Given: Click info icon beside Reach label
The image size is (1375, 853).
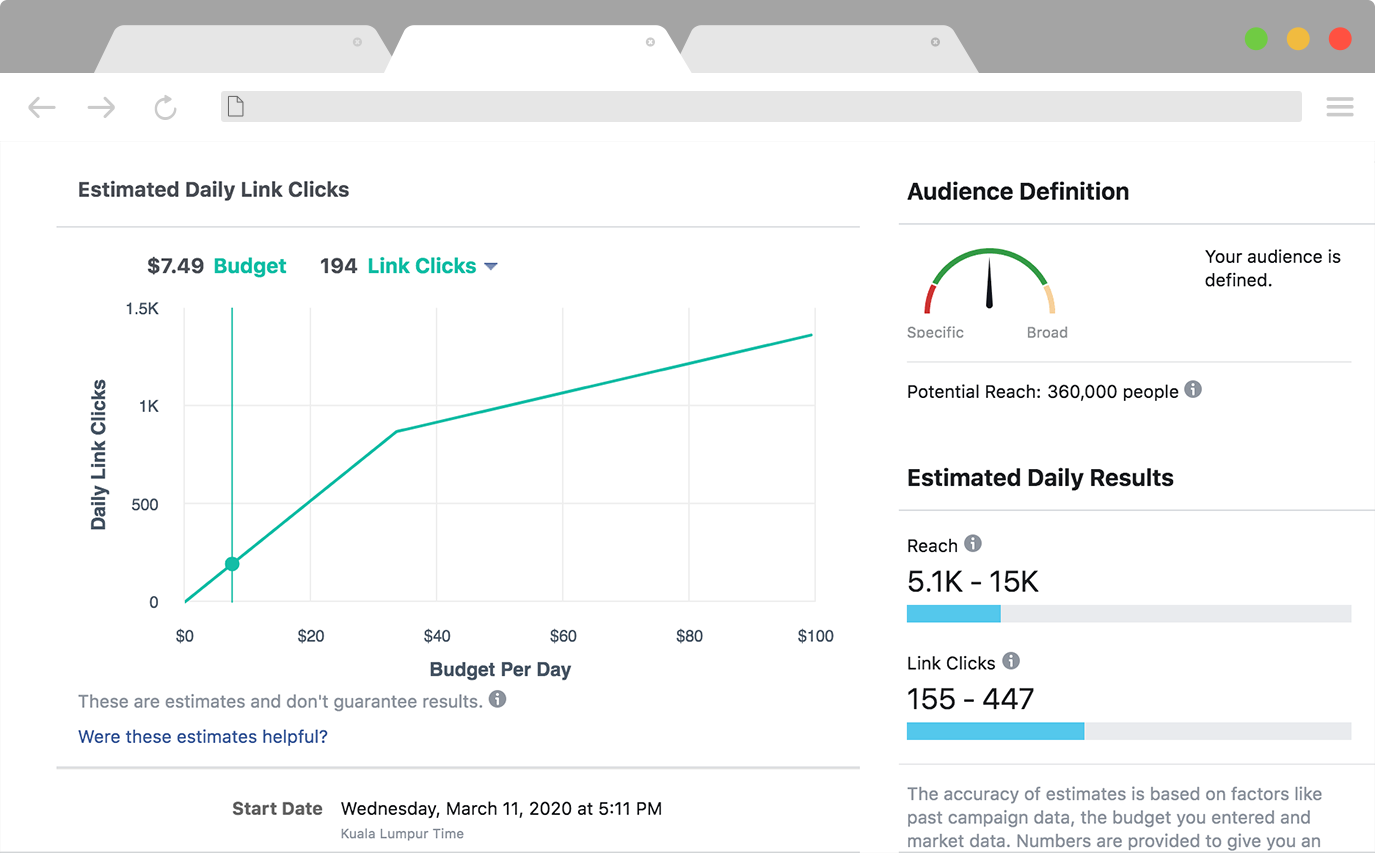Looking at the screenshot, I should 973,544.
